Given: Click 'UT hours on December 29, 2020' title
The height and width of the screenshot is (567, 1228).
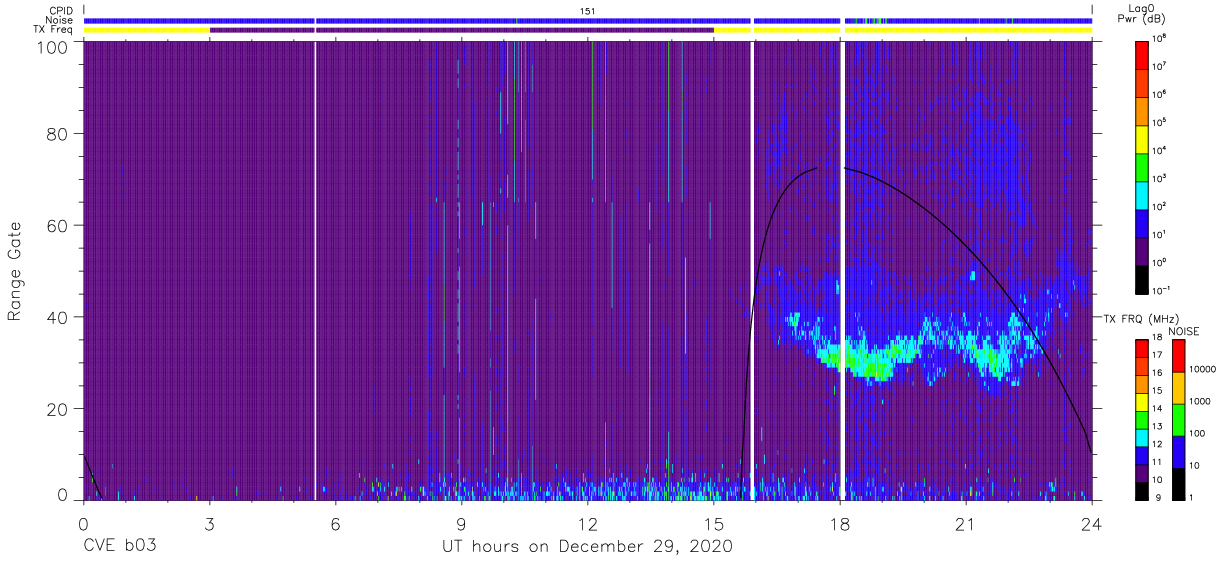Looking at the screenshot, I should click(x=587, y=546).
